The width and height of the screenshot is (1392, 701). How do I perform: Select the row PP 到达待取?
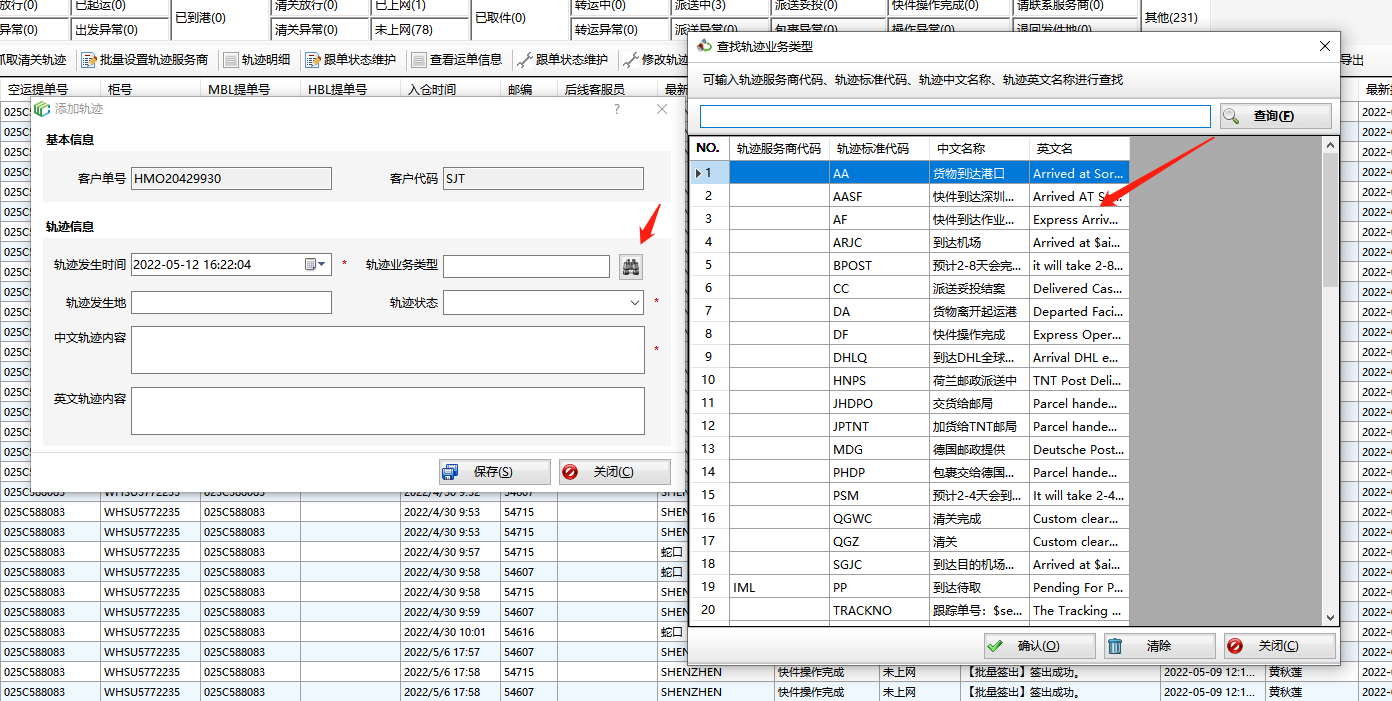[910, 587]
